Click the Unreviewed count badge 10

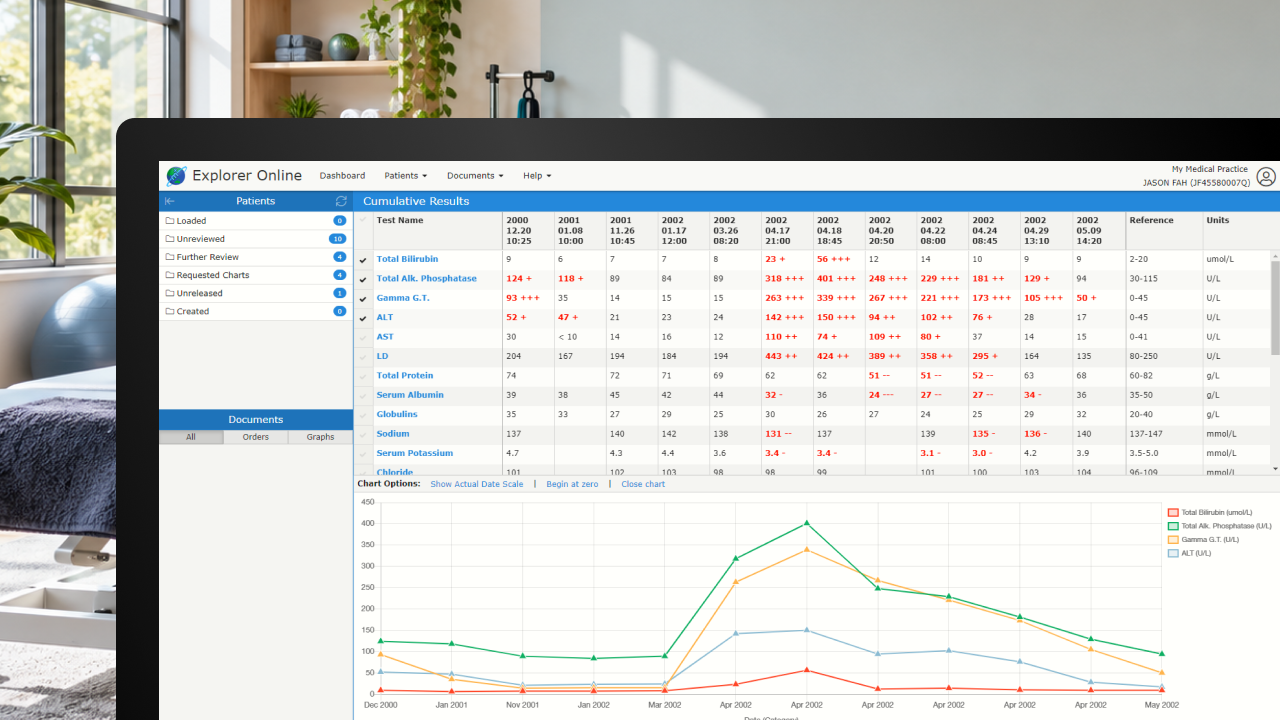pos(338,239)
